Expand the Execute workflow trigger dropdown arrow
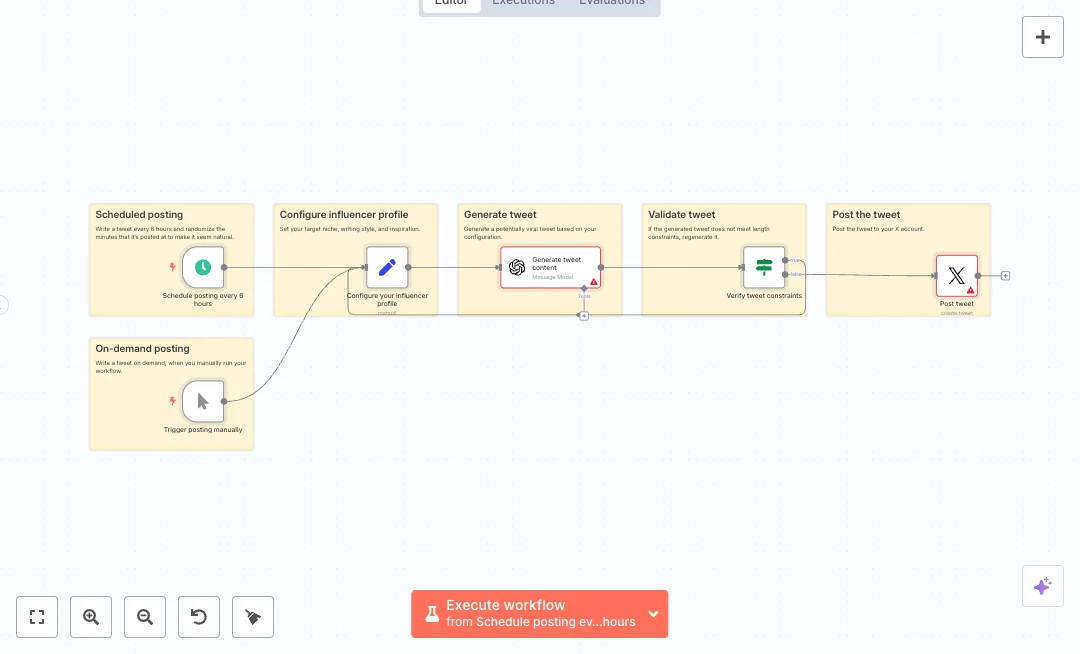The height and width of the screenshot is (654, 1080). pyautogui.click(x=653, y=614)
